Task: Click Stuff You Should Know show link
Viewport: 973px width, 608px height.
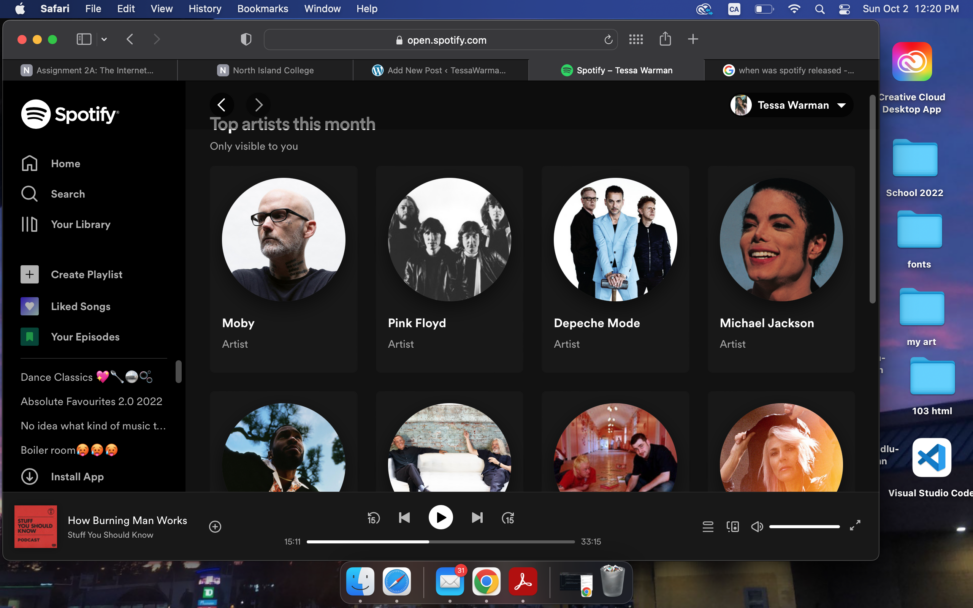Action: pyautogui.click(x=110, y=535)
